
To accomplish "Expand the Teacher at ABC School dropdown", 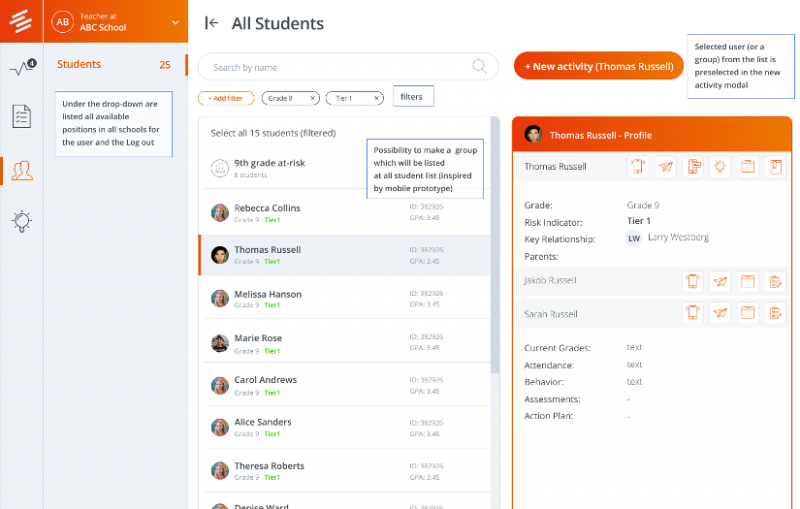I will [175, 22].
